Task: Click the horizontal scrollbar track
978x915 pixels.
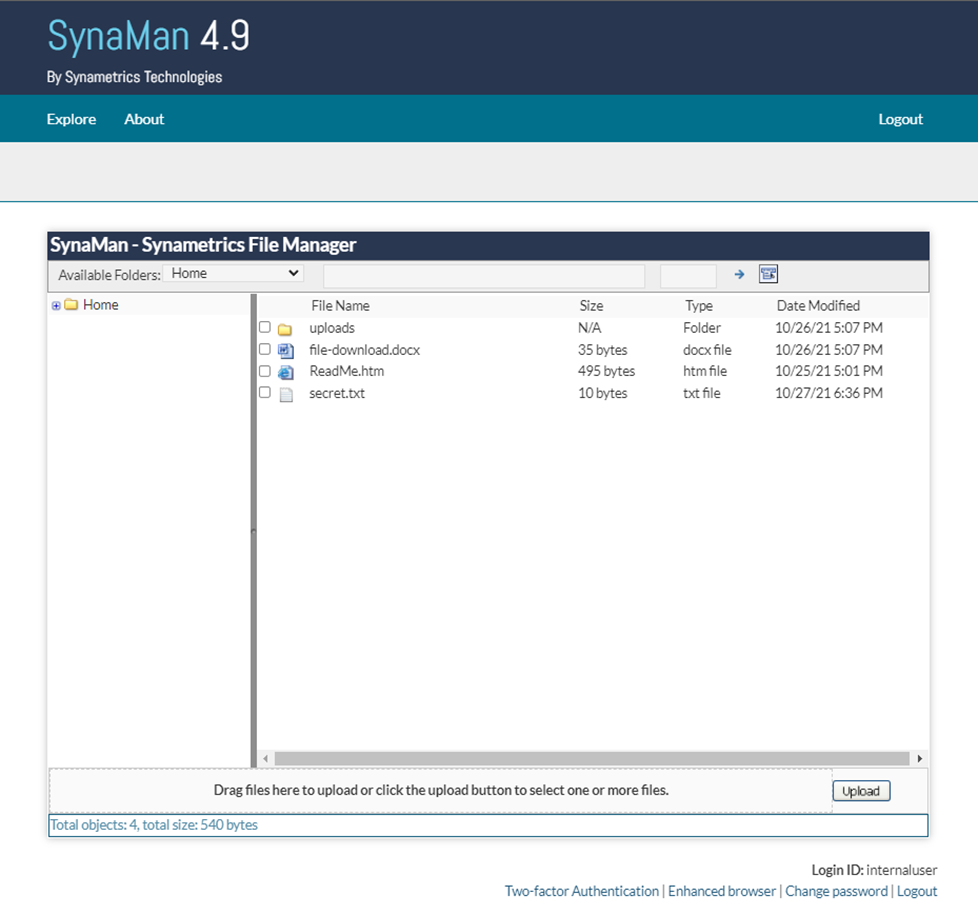Action: point(592,758)
